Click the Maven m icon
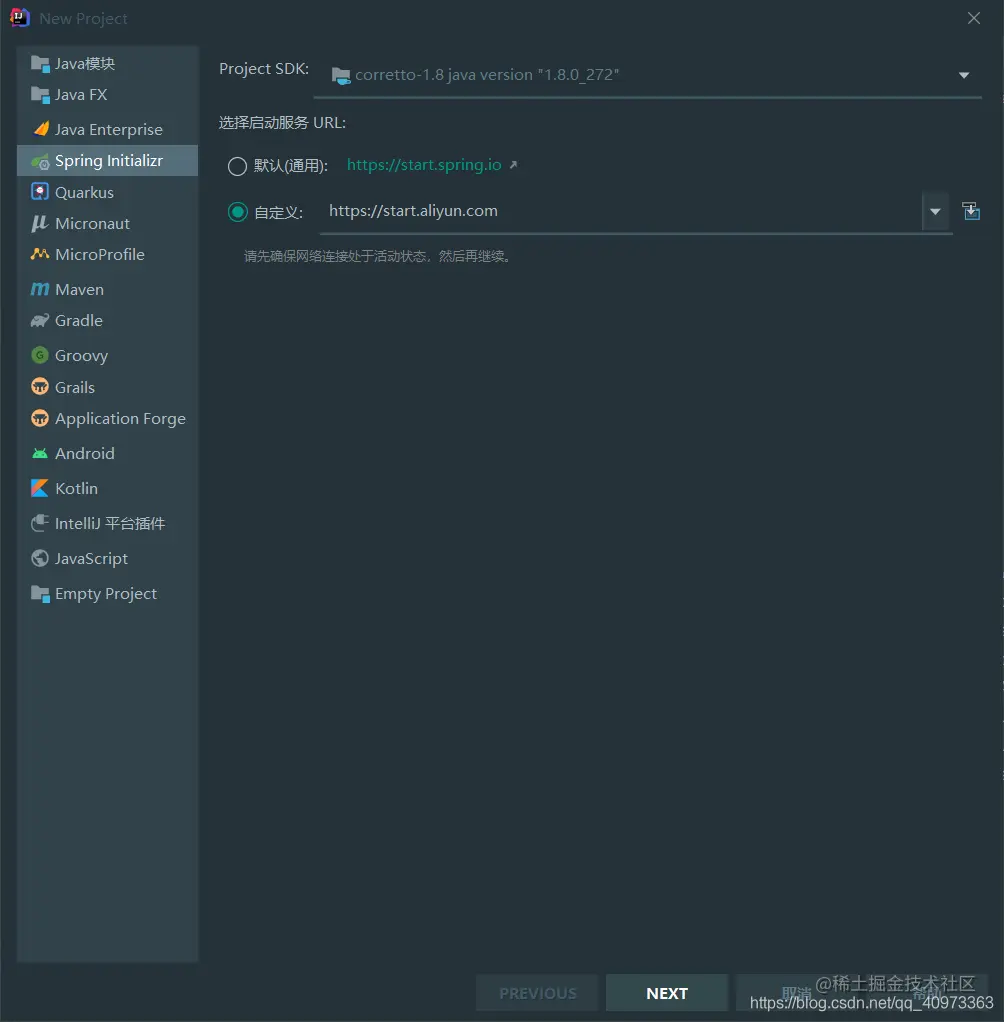The height and width of the screenshot is (1022, 1004). [x=40, y=289]
